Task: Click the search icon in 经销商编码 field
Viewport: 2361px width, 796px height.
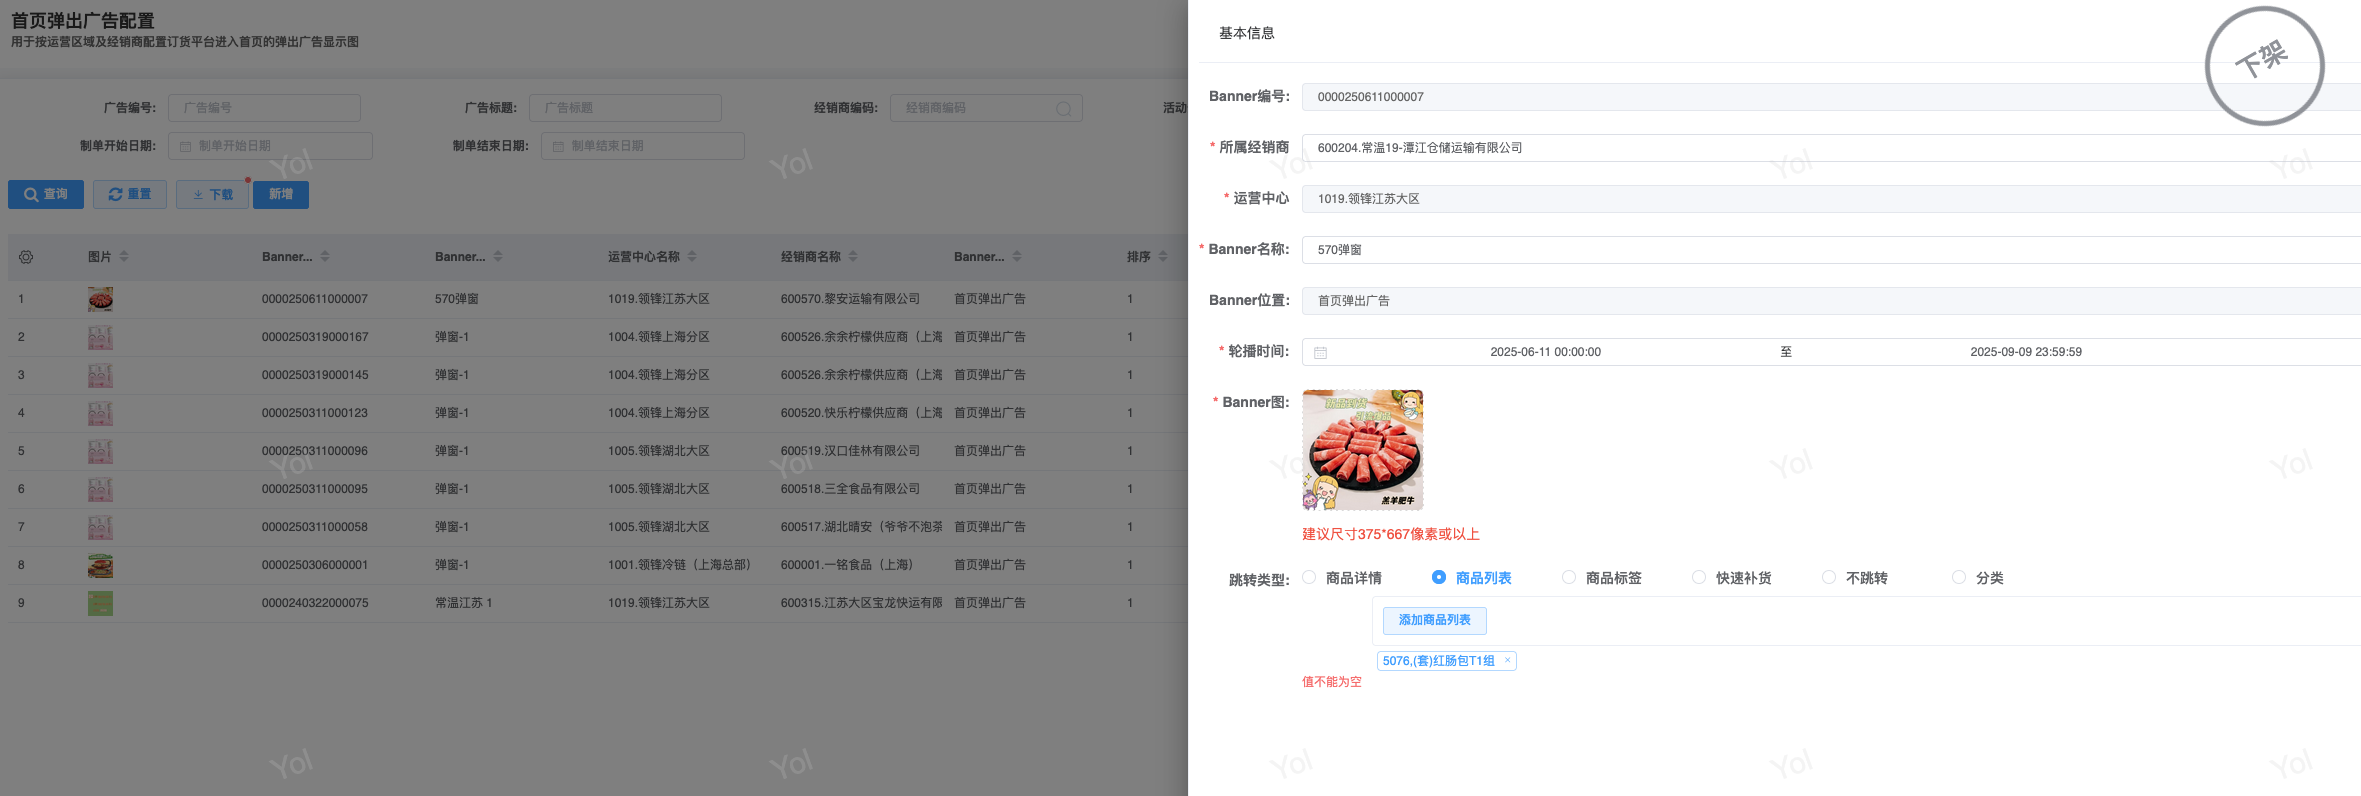Action: point(1063,109)
